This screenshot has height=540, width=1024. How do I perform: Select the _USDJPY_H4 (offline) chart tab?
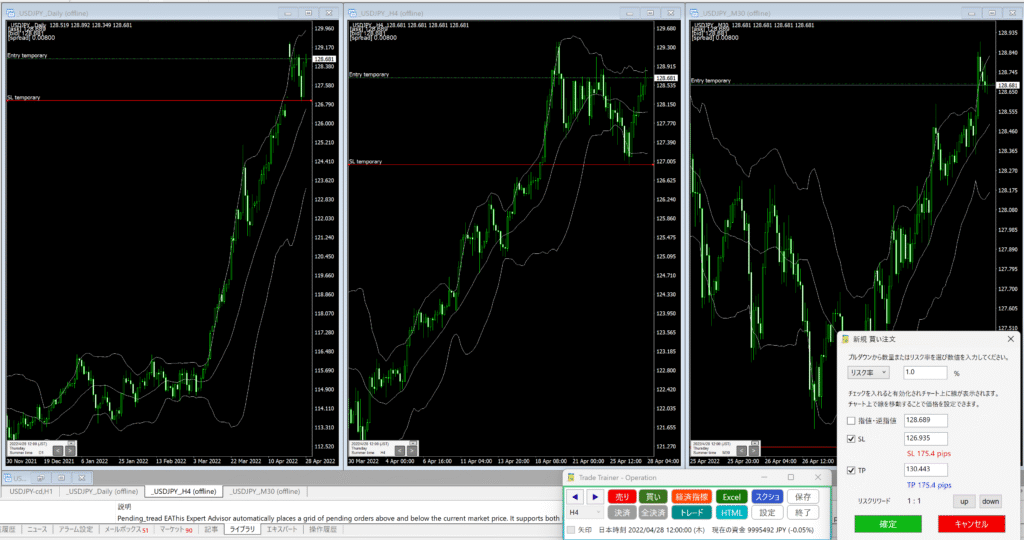184,492
